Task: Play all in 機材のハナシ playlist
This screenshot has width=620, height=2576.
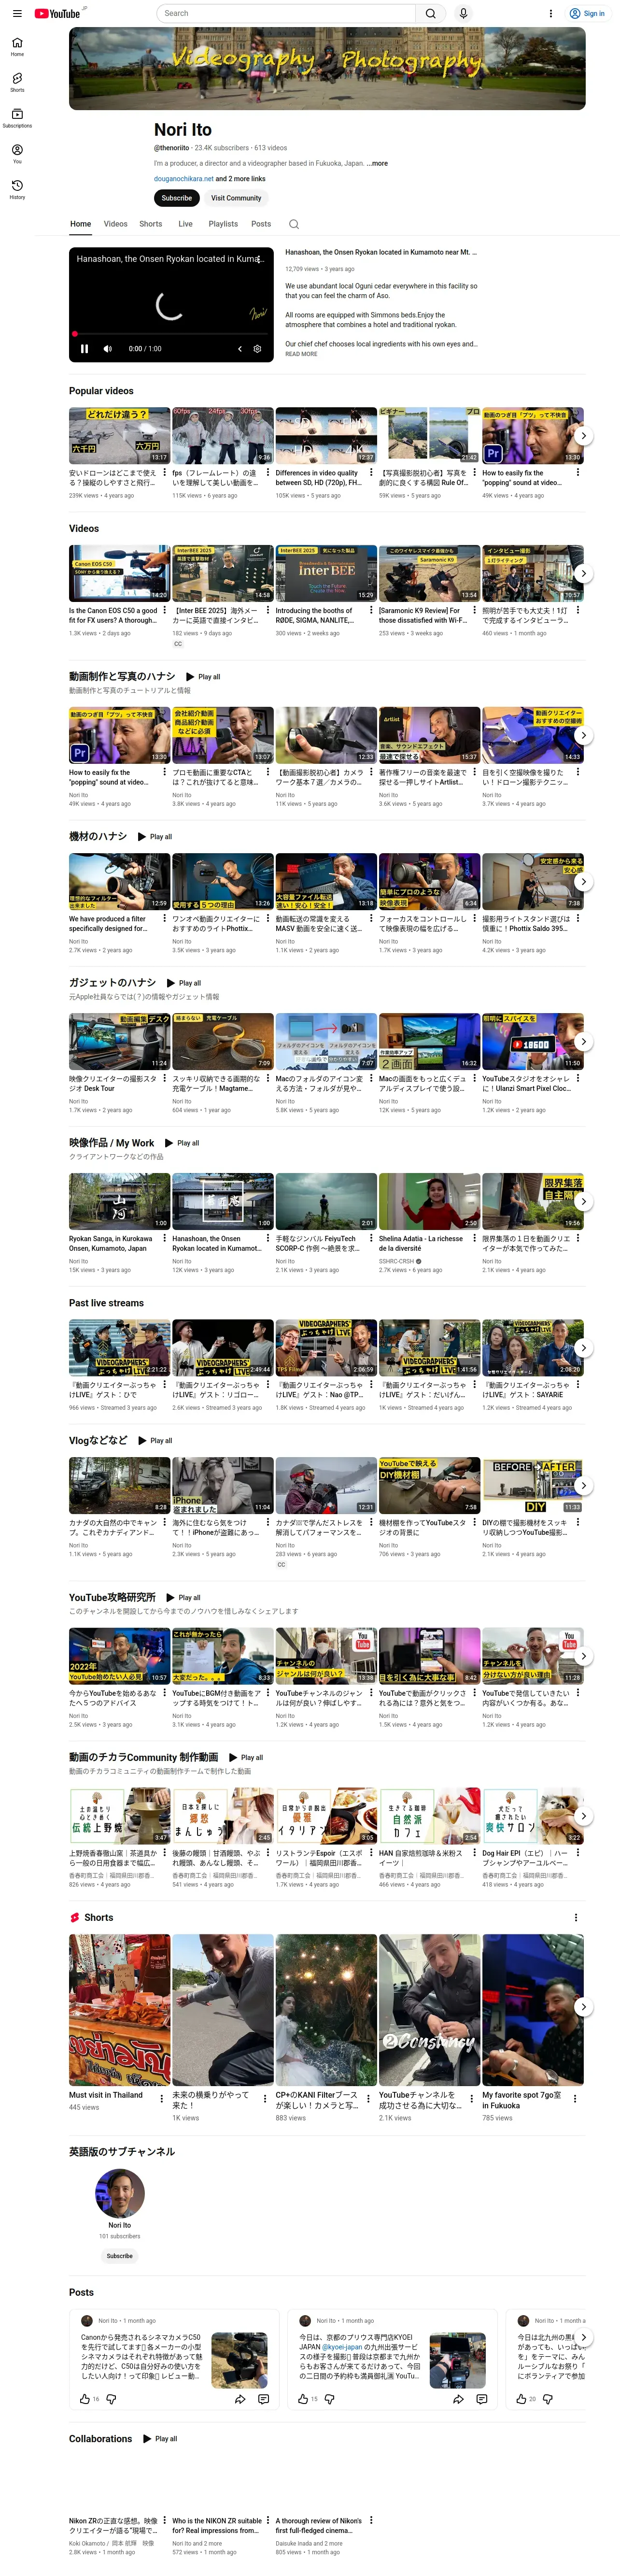Action: 155,836
